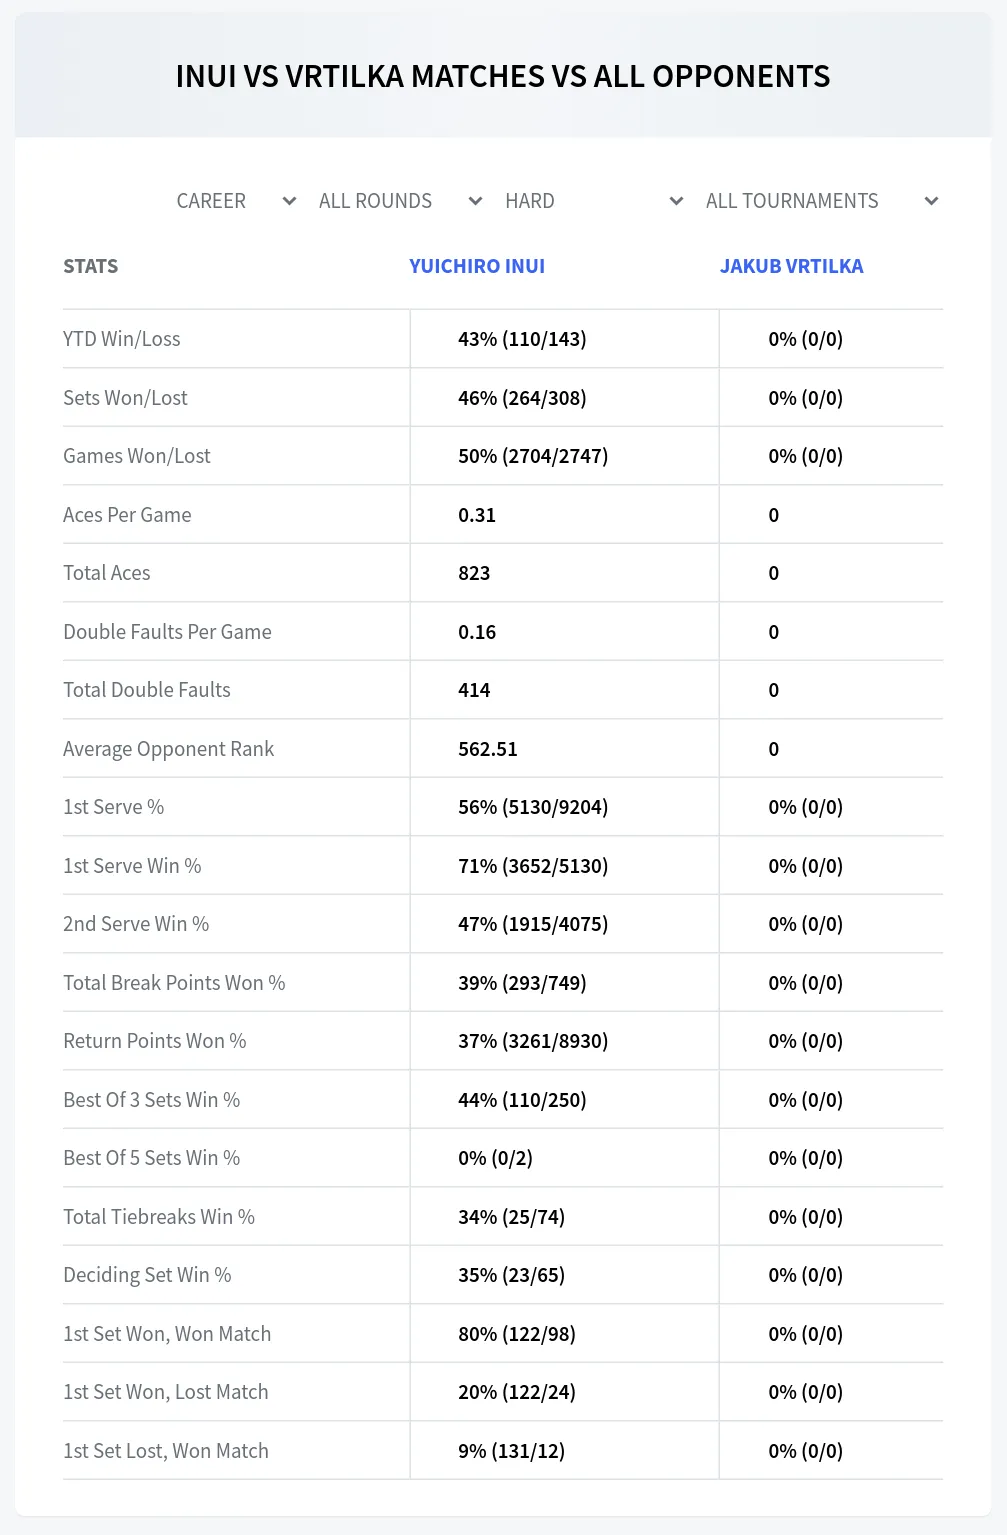The image size is (1007, 1535).
Task: Click the Average Opponent Rank value 562.51
Action: [x=488, y=749]
